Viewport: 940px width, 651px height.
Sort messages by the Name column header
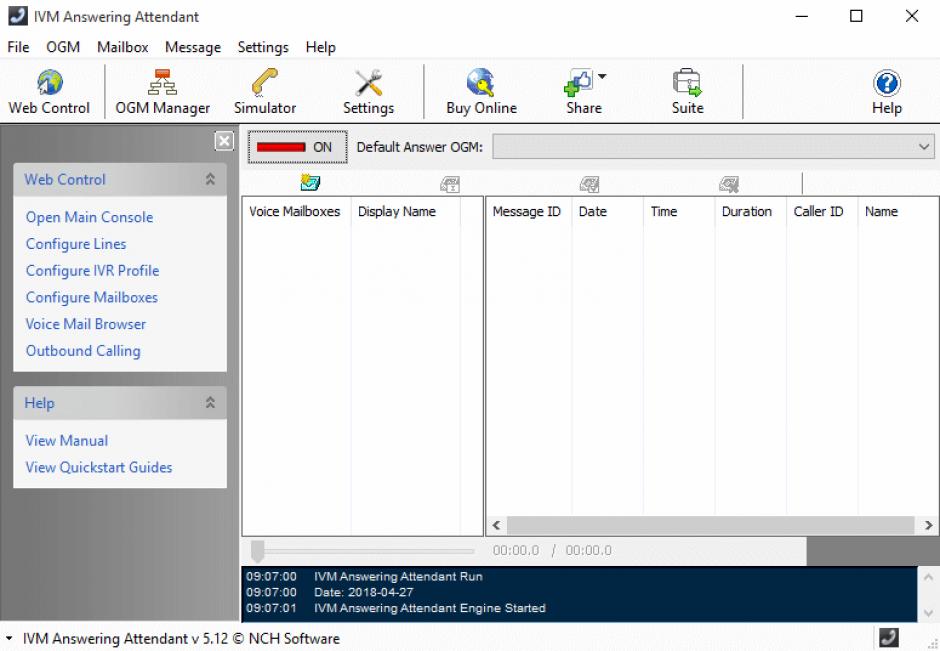[898, 212]
